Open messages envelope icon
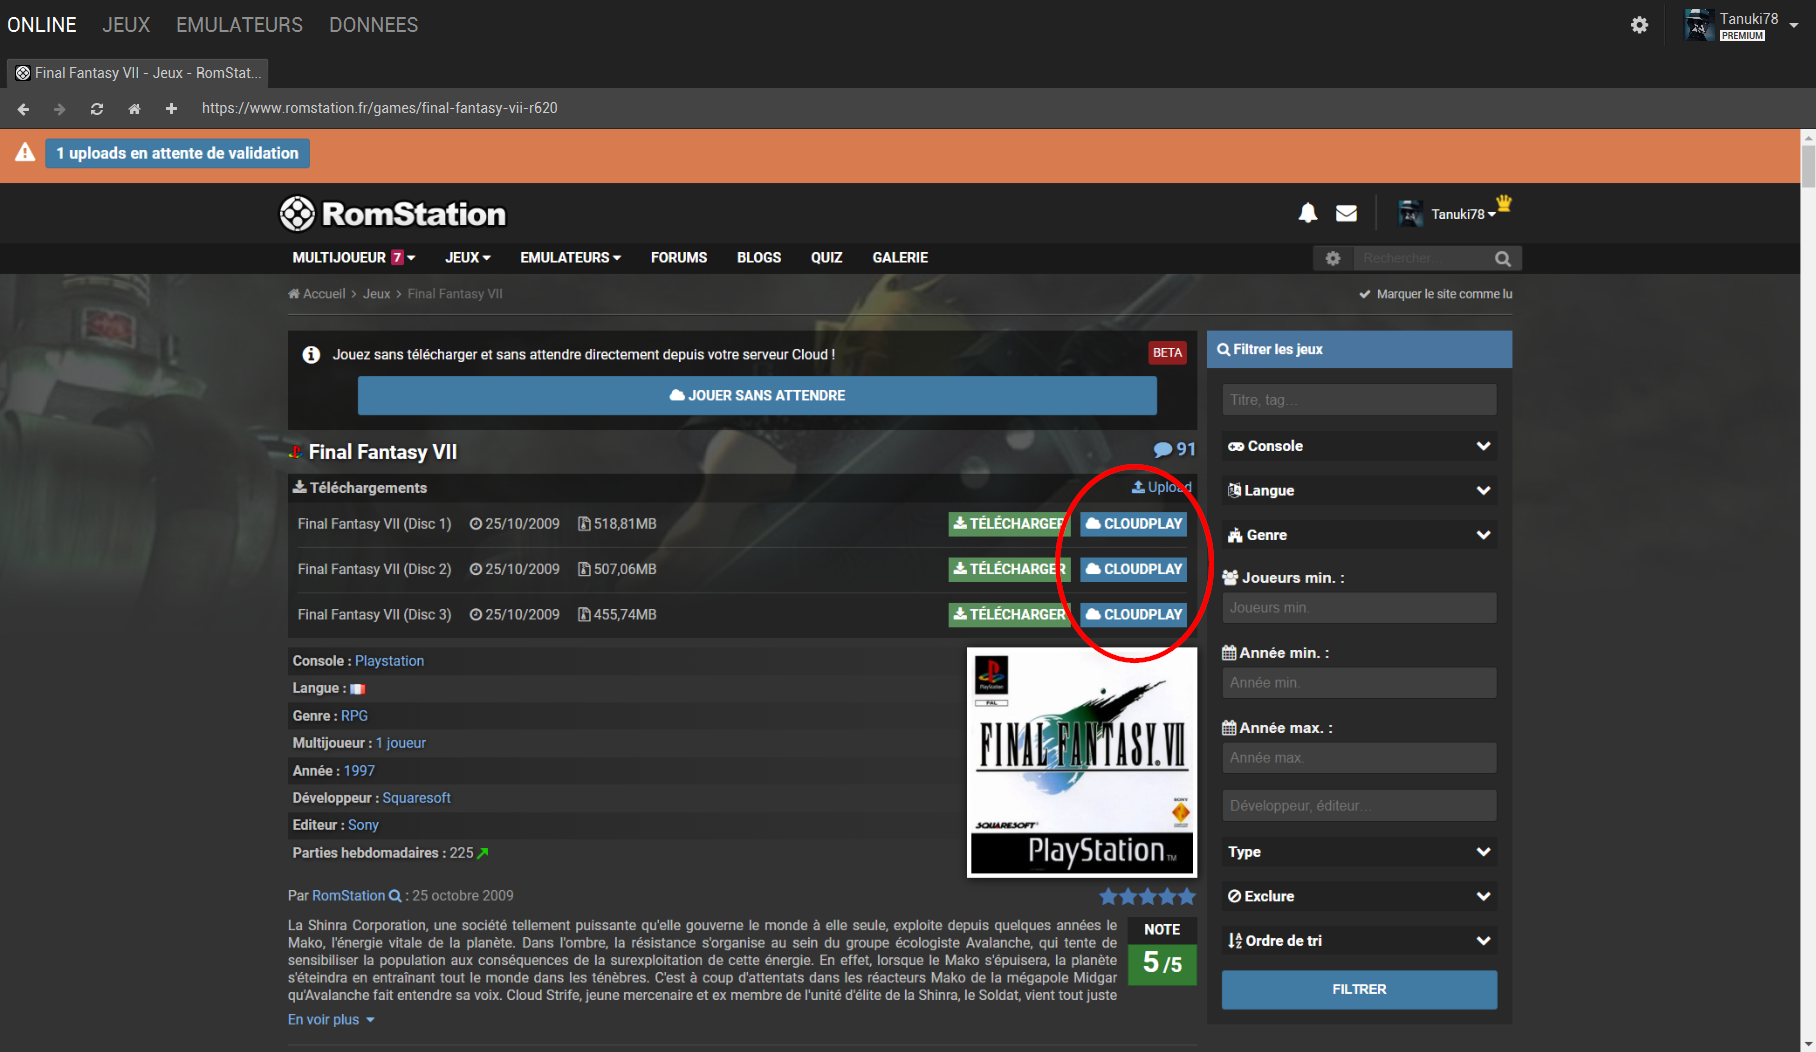The image size is (1816, 1052). (x=1346, y=213)
